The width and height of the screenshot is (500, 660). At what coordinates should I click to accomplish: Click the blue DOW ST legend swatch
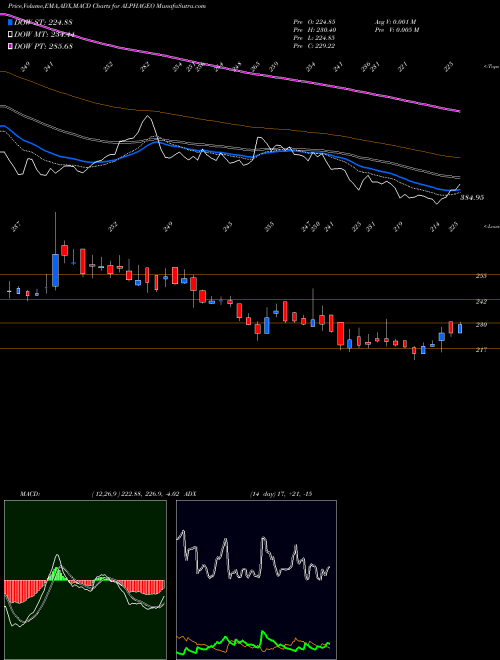pyautogui.click(x=10, y=22)
